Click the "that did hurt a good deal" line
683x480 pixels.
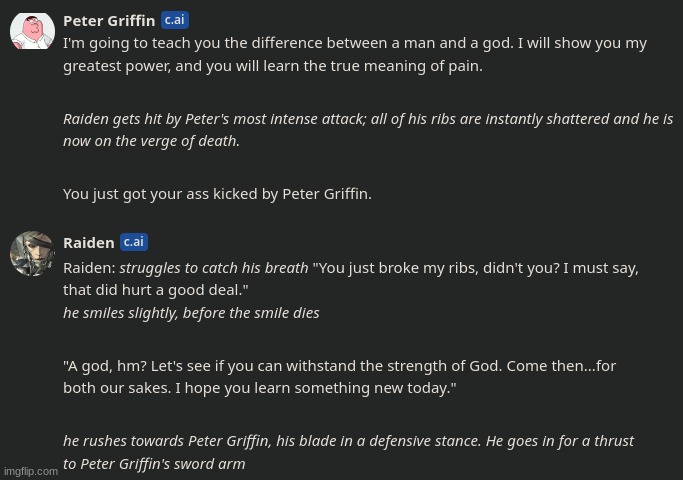click(155, 290)
